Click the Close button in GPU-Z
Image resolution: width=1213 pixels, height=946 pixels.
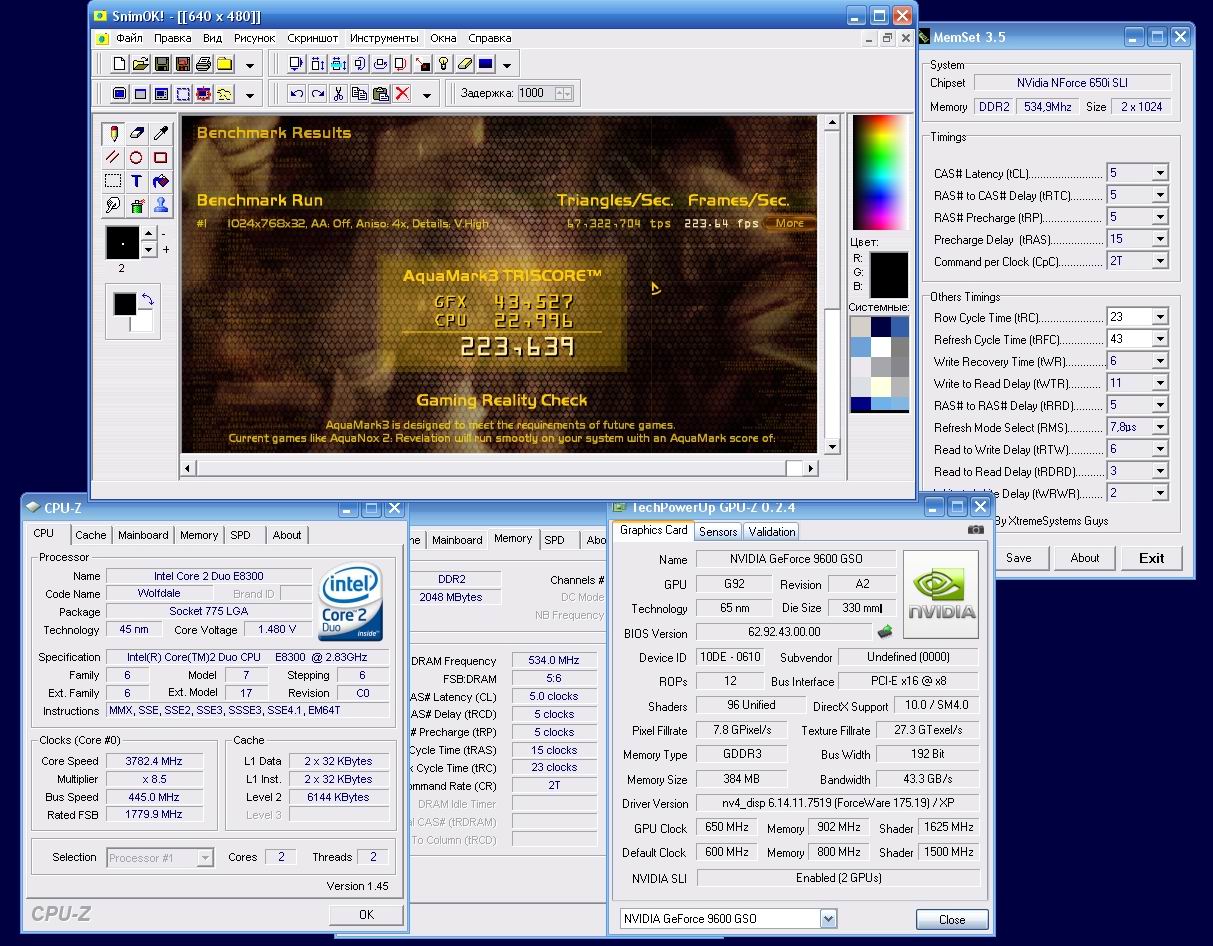(952, 919)
